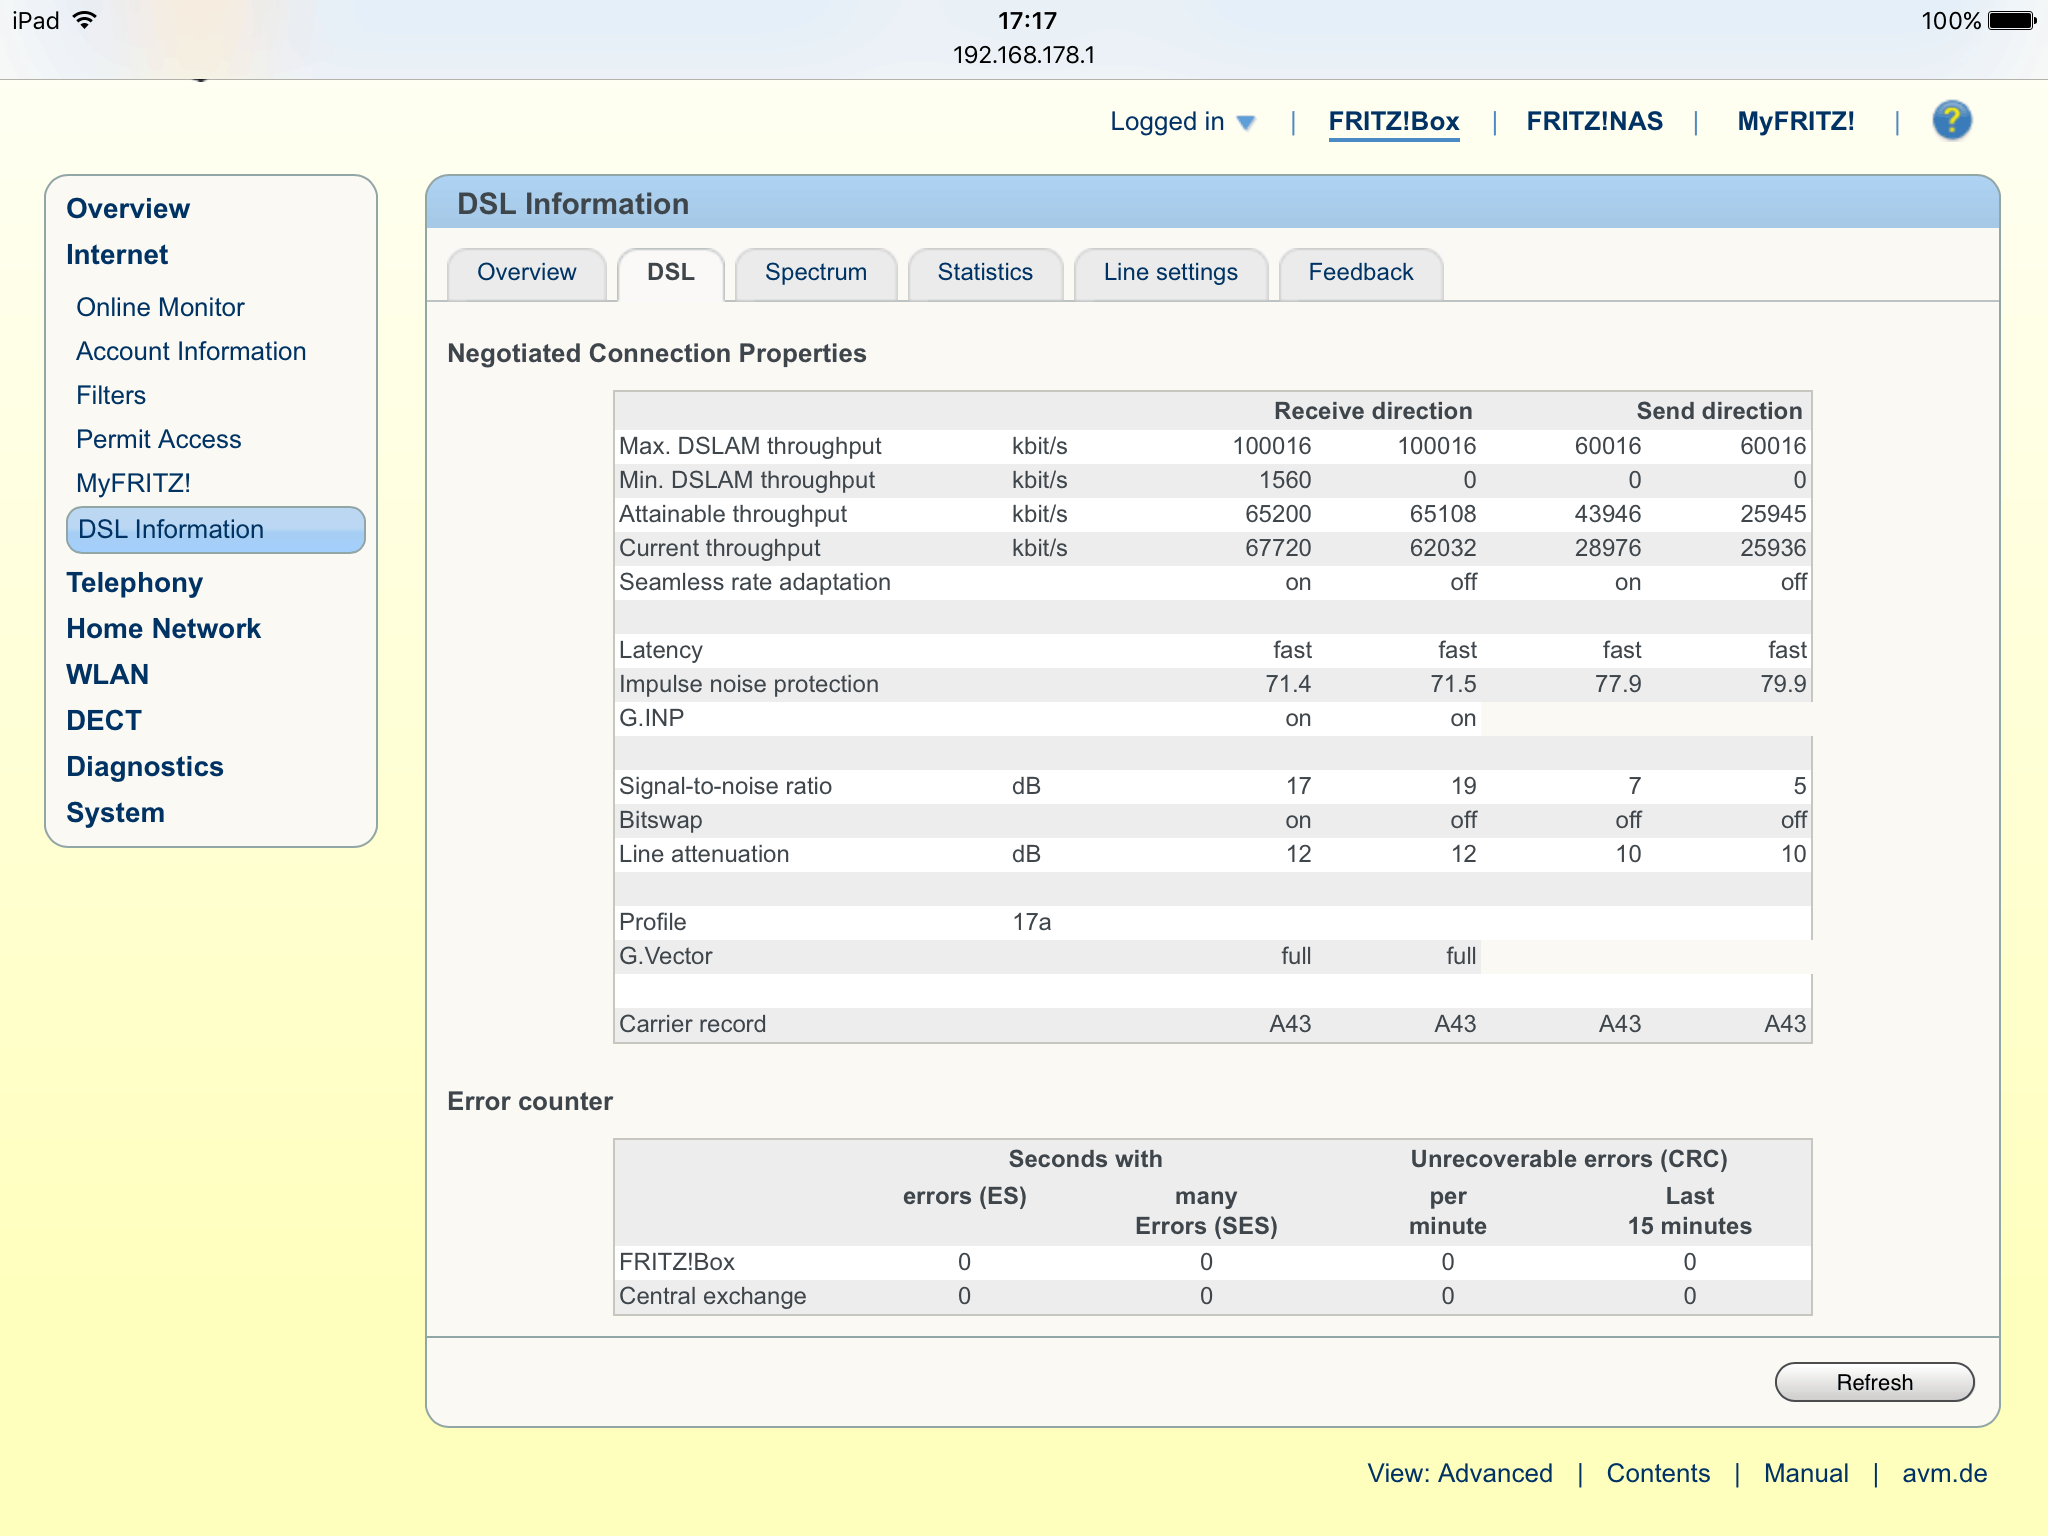2048x1536 pixels.
Task: Tap the battery indicator icon
Action: pyautogui.click(x=2010, y=20)
